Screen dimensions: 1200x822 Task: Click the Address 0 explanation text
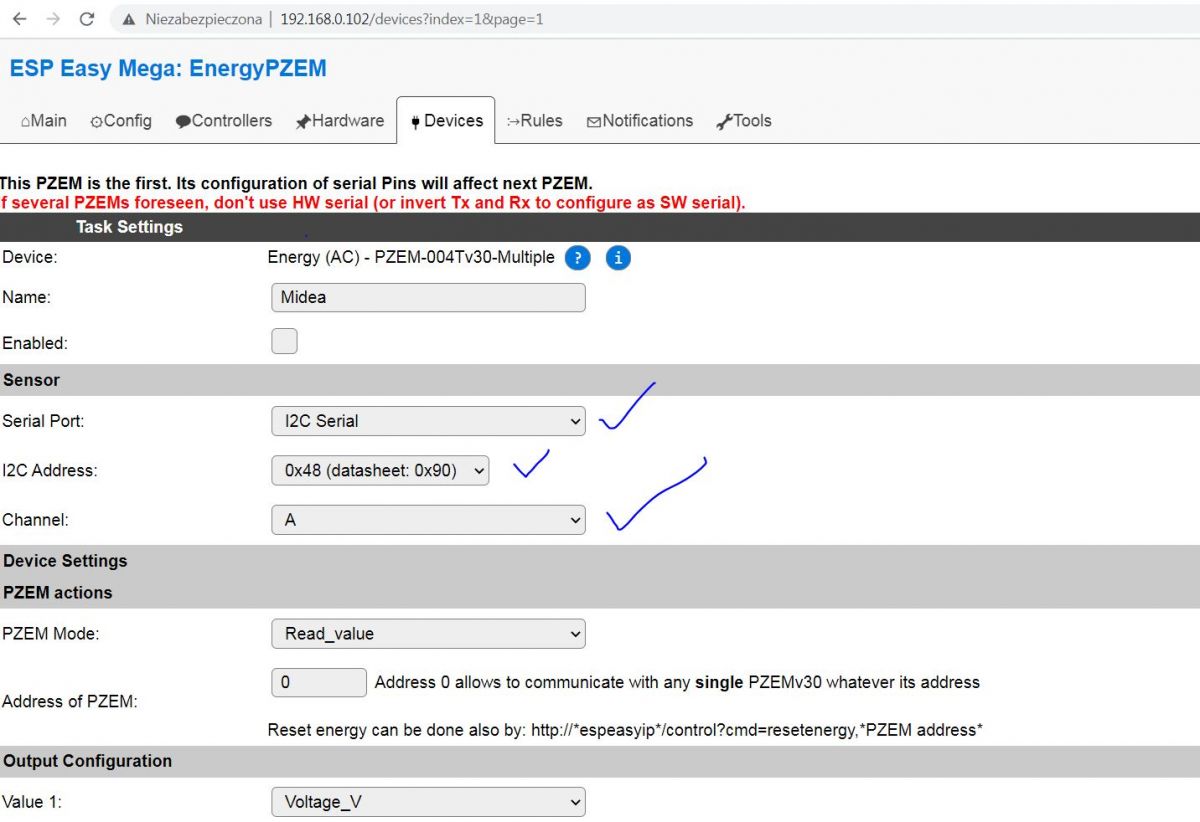pos(677,682)
